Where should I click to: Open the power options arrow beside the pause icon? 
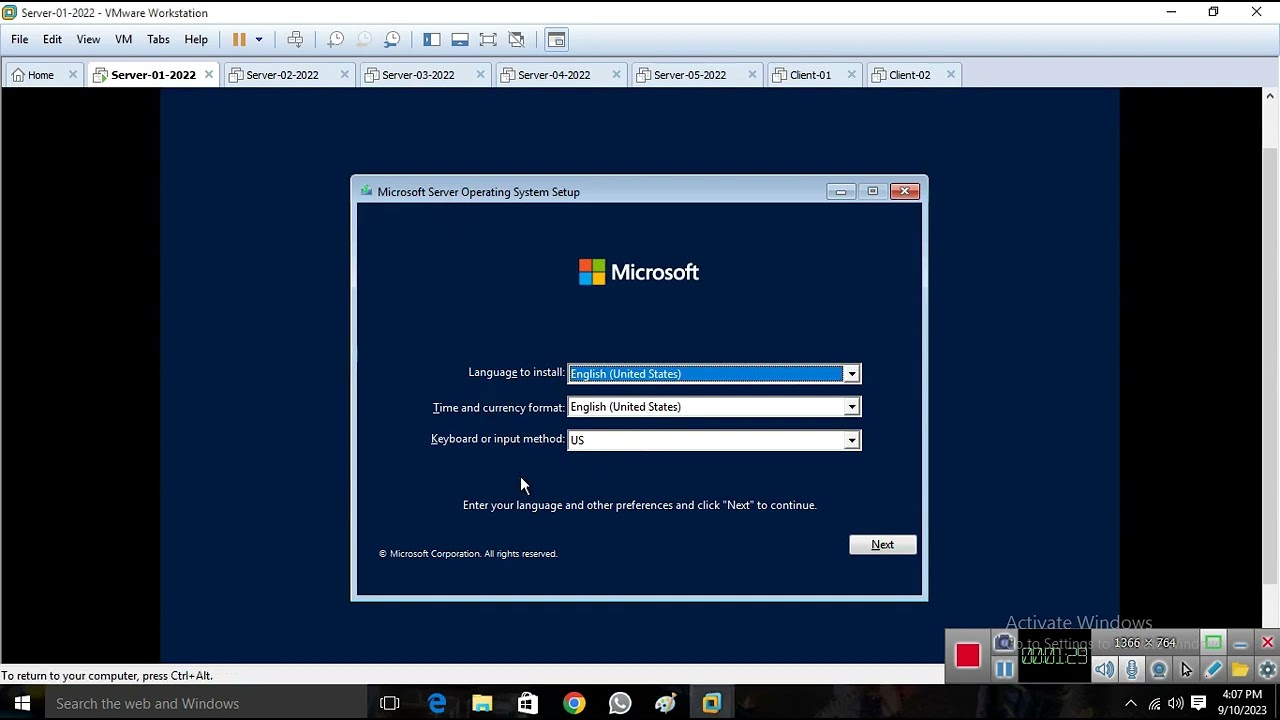pyautogui.click(x=259, y=39)
